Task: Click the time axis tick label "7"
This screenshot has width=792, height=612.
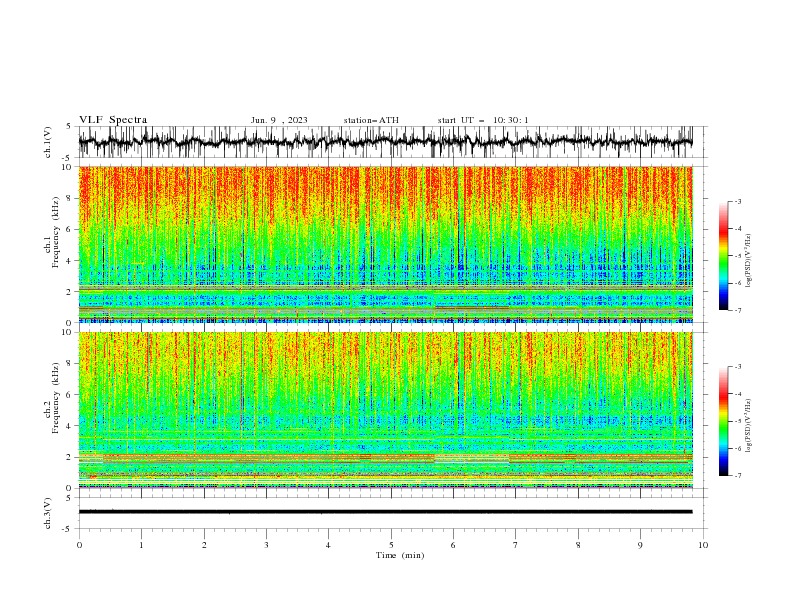Action: (516, 545)
